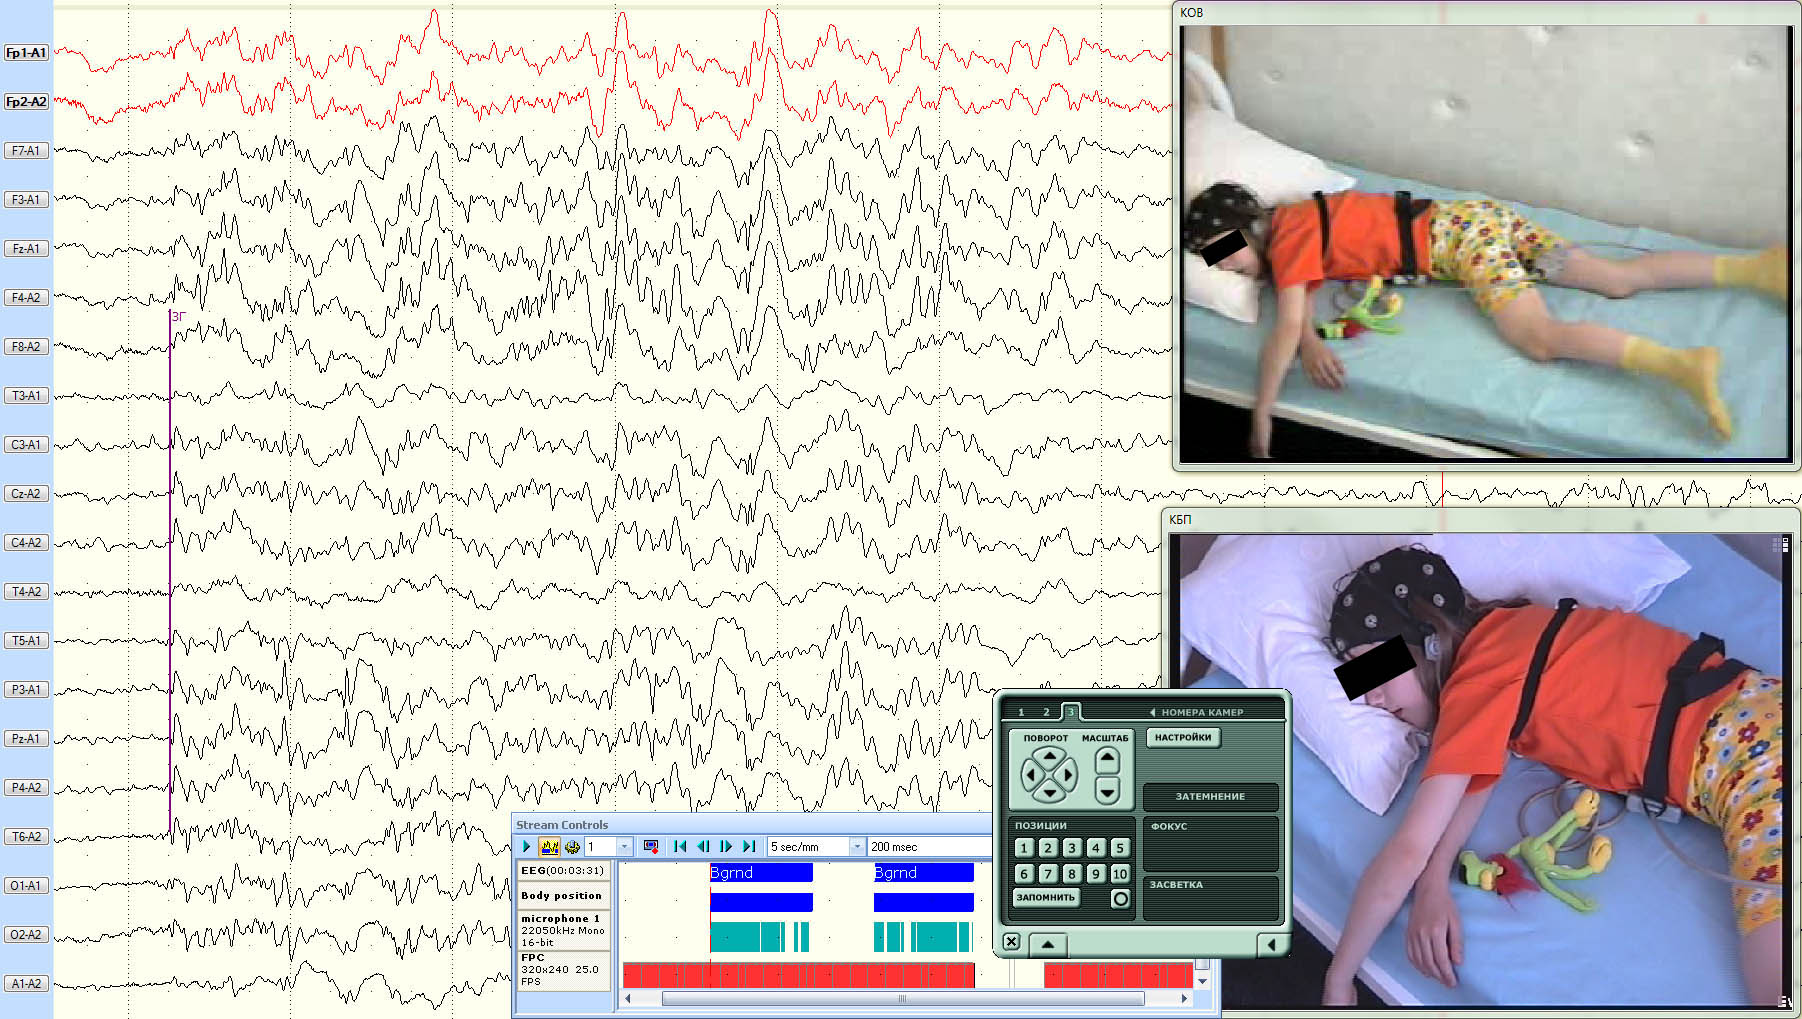Open the playback speed dropdown showing 1
Viewport: 1802px width, 1019px height.
(624, 847)
